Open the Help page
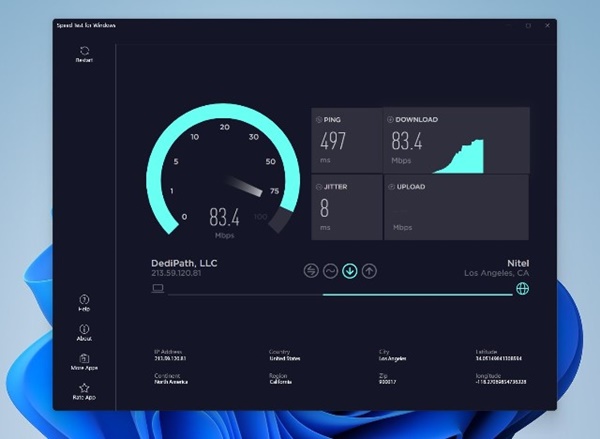Viewport: 600px width, 439px height. (84, 303)
